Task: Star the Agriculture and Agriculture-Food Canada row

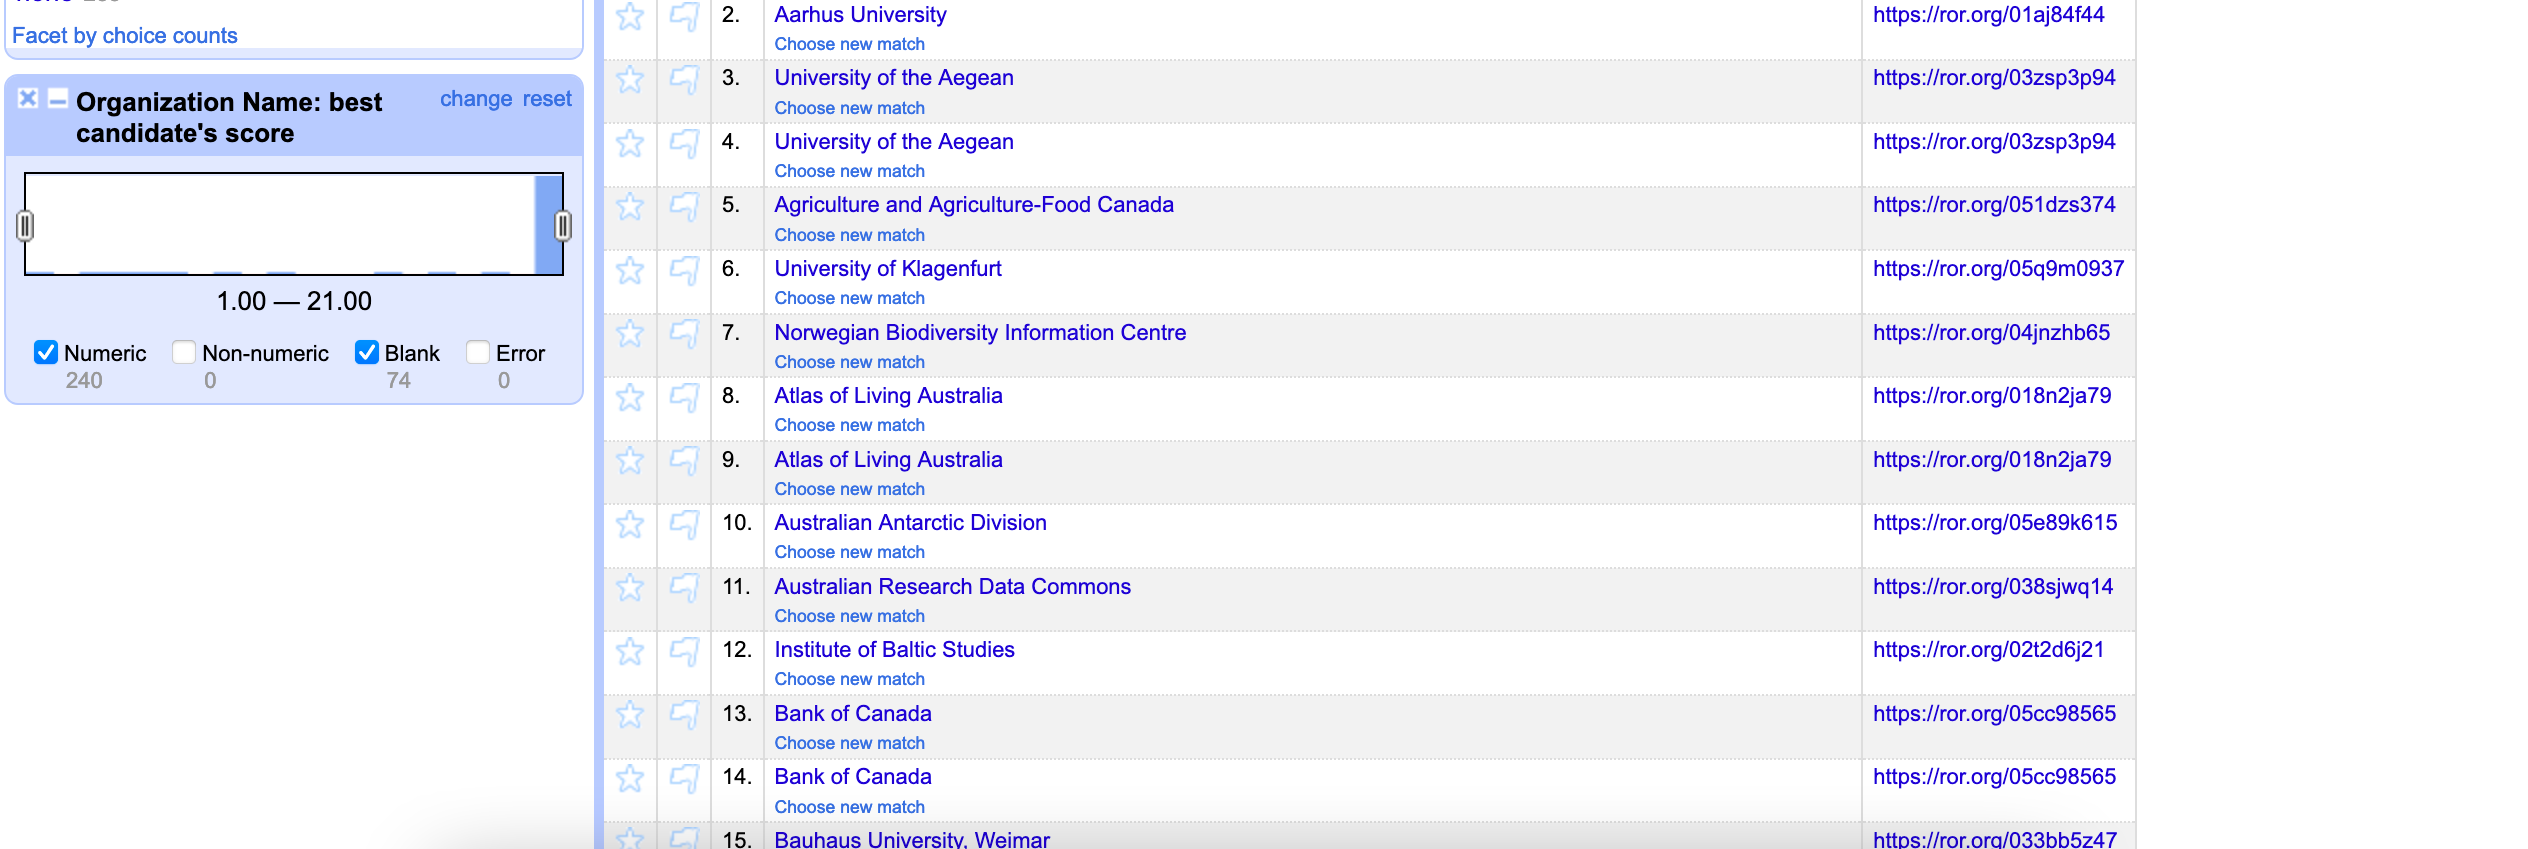Action: click(630, 206)
